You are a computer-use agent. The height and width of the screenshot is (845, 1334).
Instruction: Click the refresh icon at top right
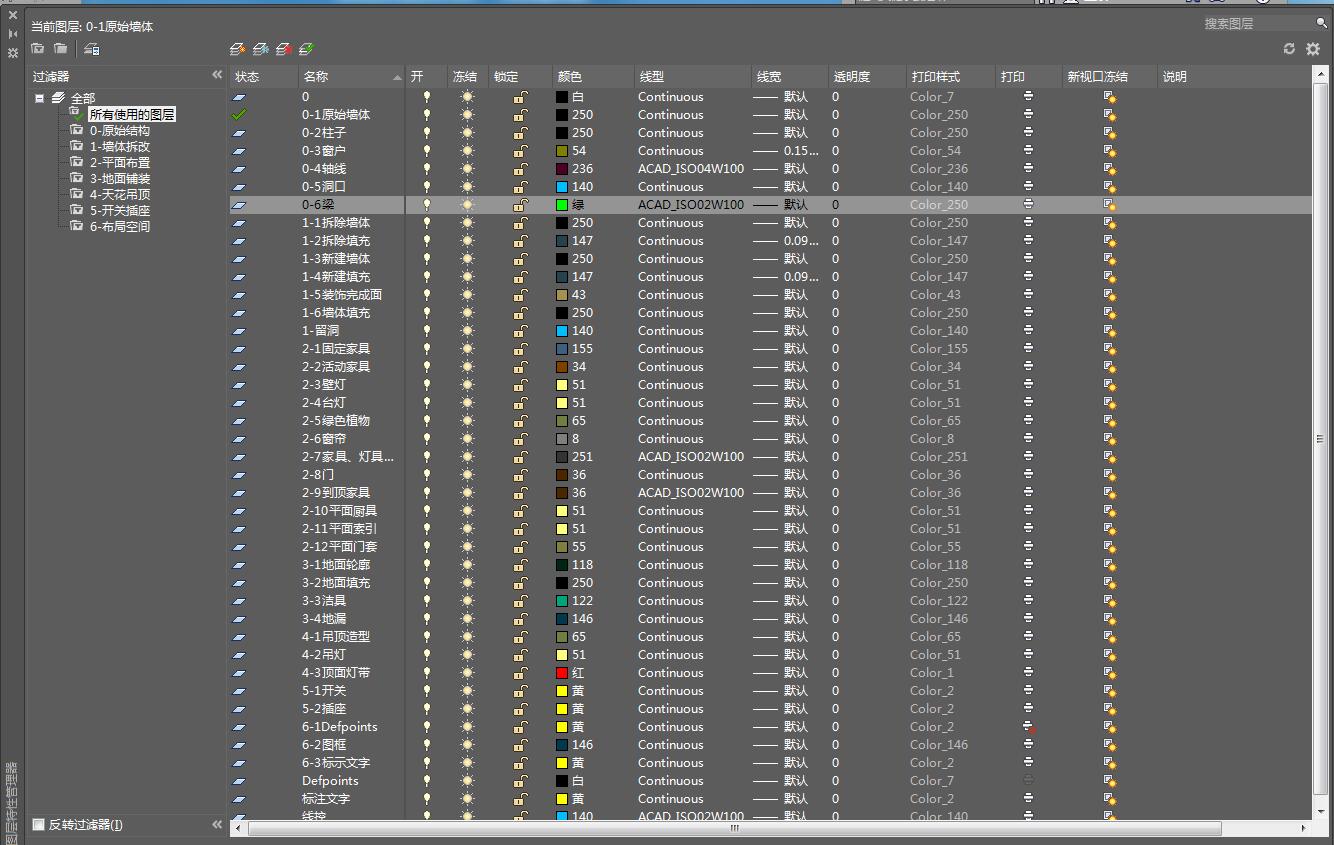[1289, 48]
